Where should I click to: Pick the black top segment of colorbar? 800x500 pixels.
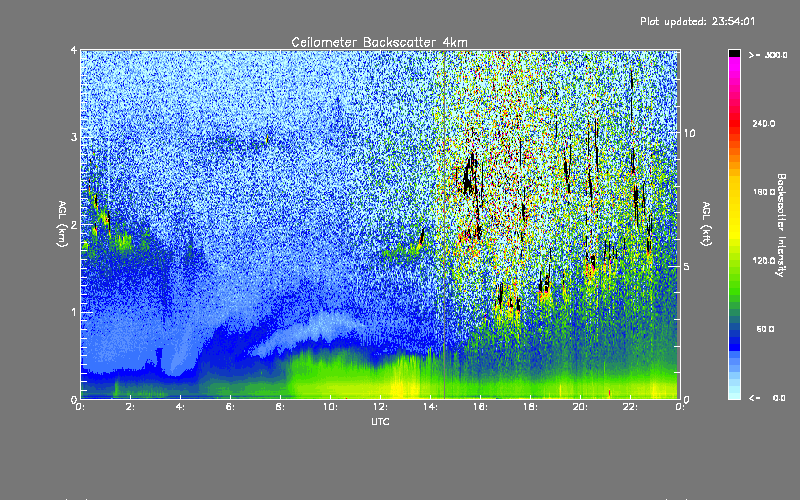coord(734,53)
